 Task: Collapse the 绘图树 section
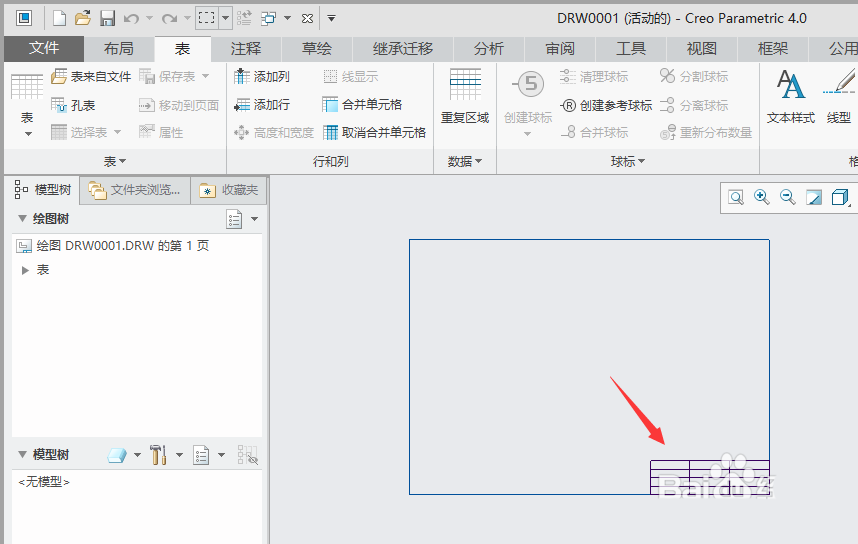pyautogui.click(x=23, y=219)
